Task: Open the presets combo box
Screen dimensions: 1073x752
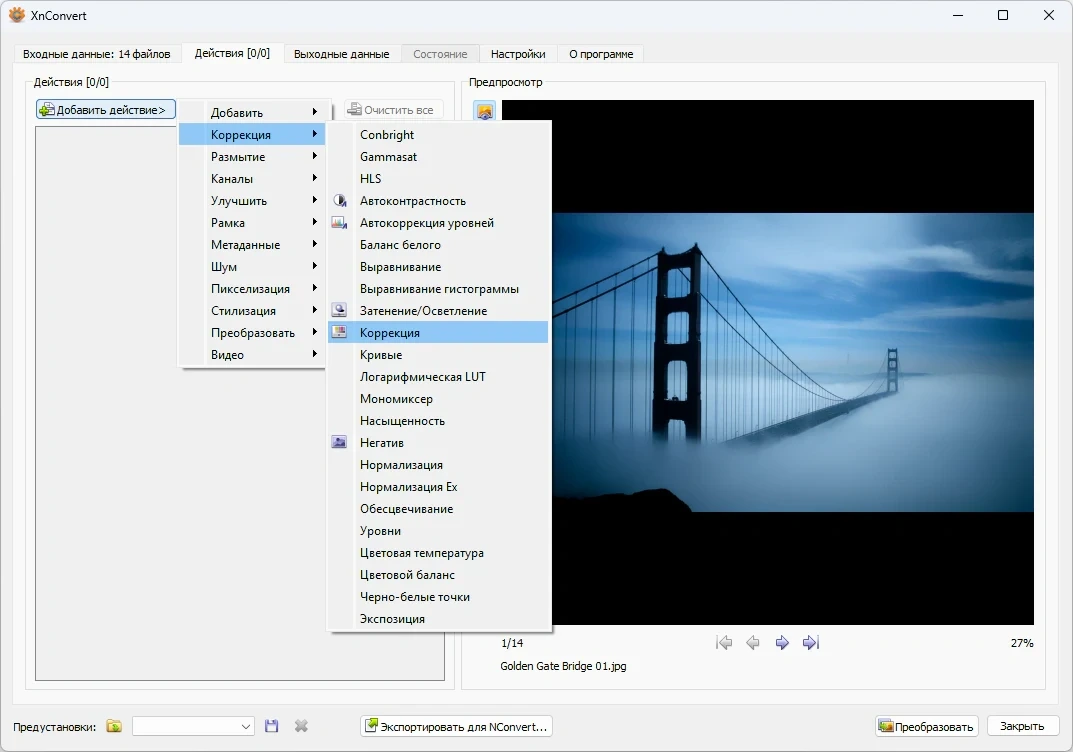Action: pyautogui.click(x=193, y=726)
